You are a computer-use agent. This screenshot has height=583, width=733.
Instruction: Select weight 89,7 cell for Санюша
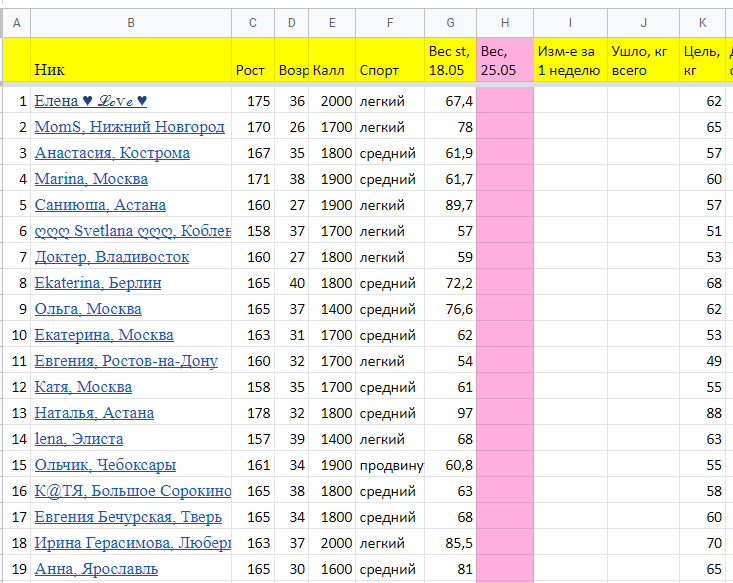click(450, 205)
